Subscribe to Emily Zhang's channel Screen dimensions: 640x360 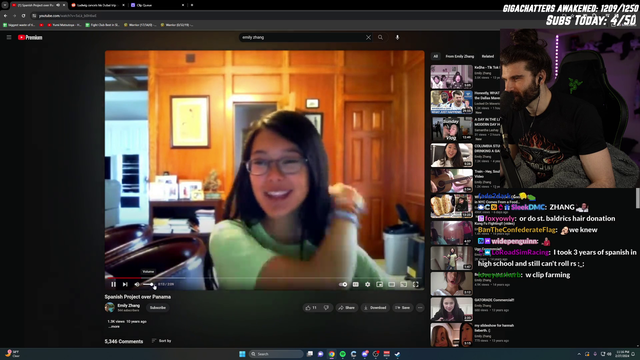(158, 307)
